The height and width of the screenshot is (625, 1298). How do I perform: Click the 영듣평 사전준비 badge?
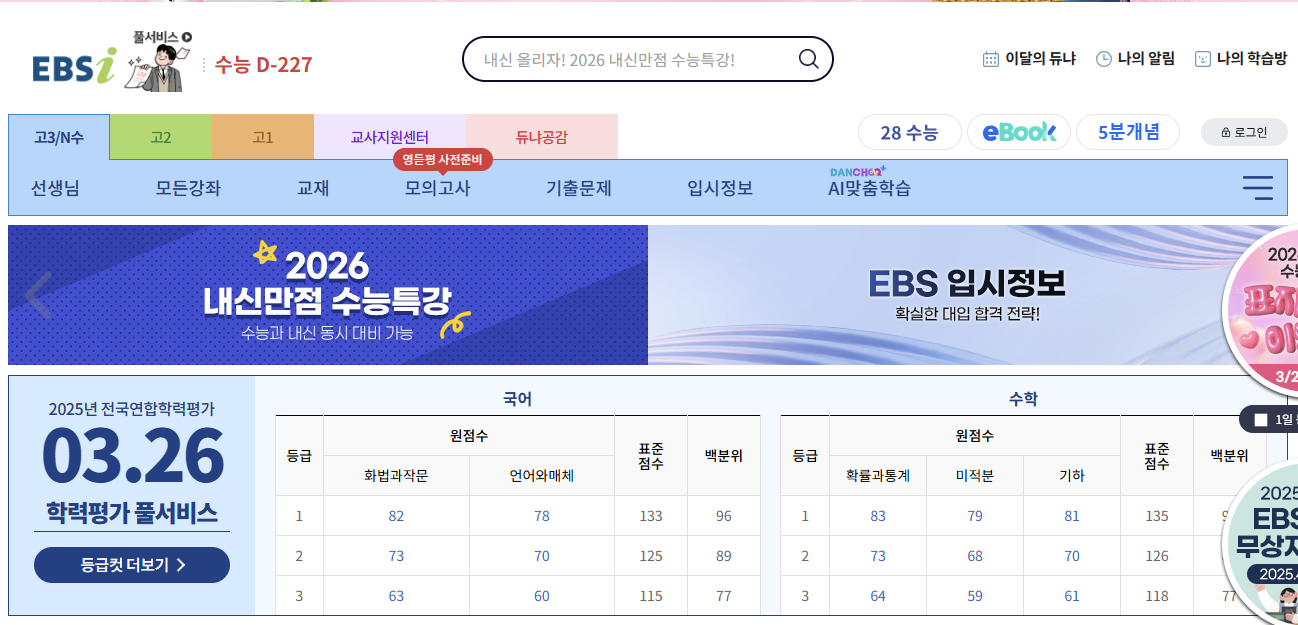click(x=442, y=159)
